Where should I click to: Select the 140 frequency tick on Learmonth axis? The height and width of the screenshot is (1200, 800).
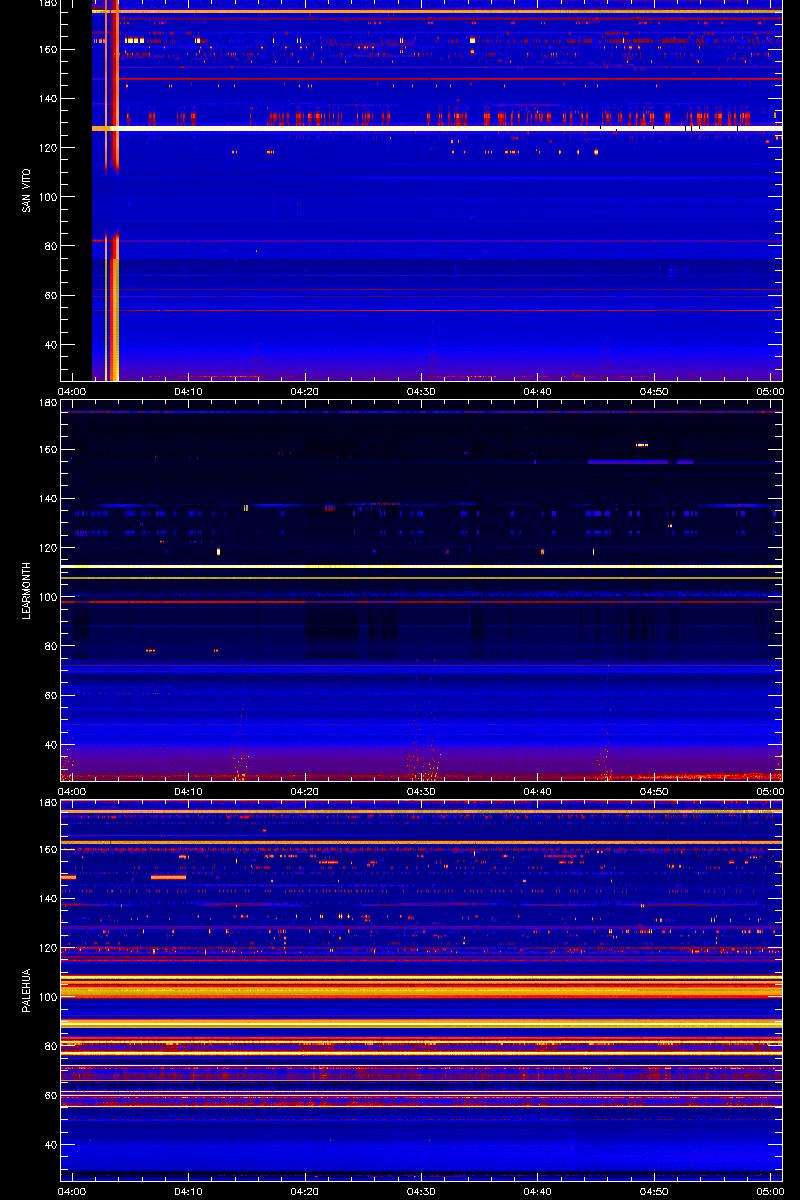coord(46,499)
